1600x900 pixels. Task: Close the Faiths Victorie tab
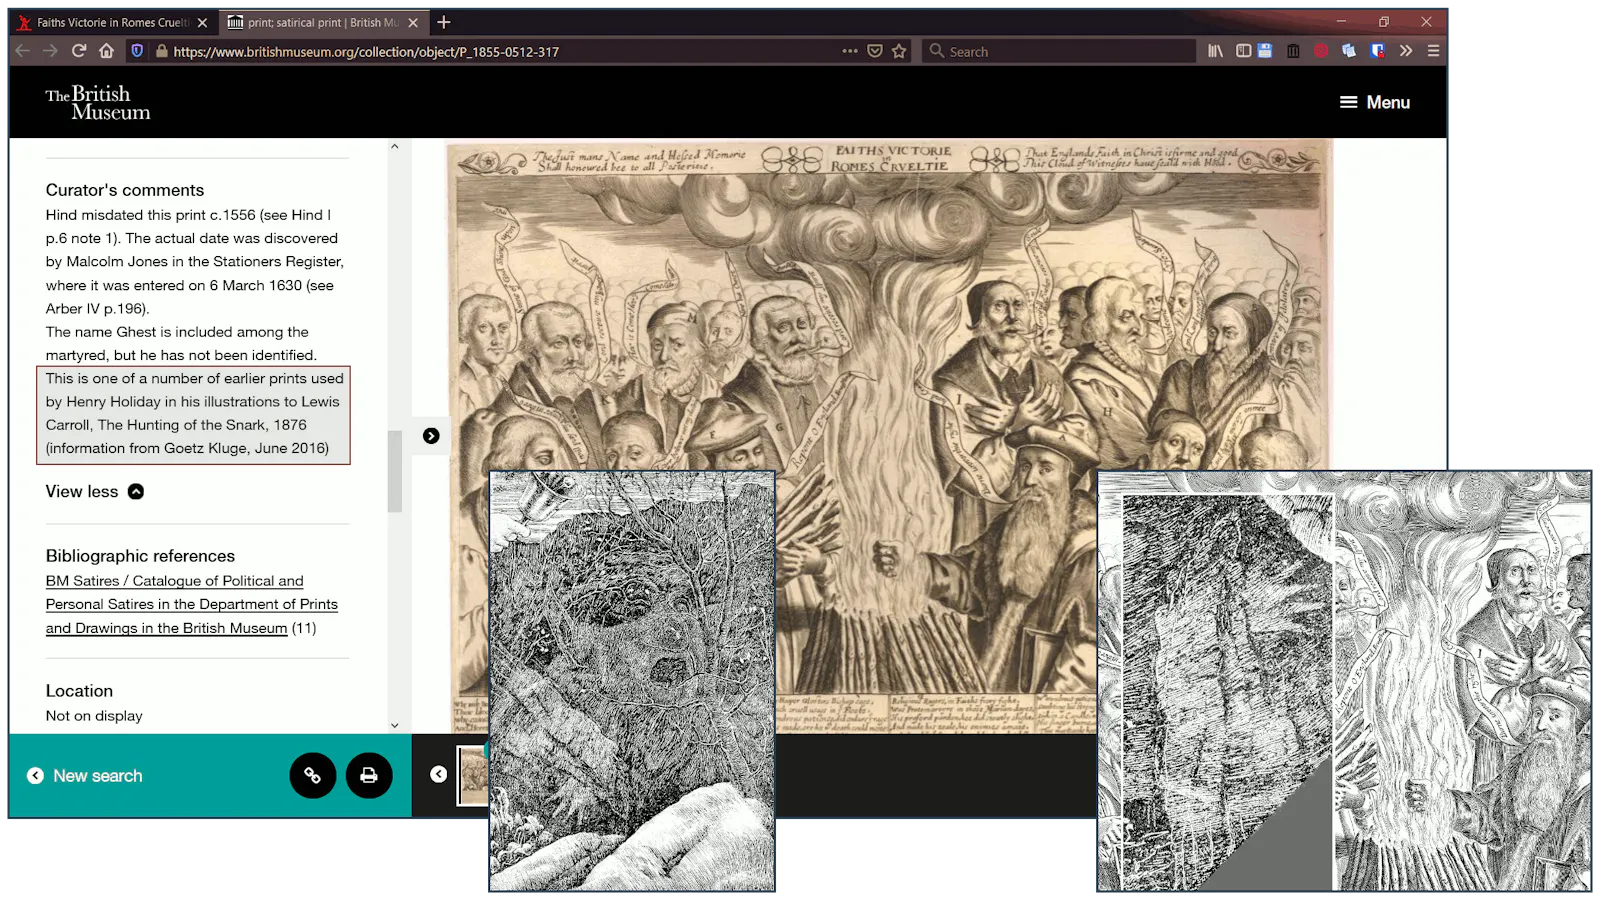(202, 22)
